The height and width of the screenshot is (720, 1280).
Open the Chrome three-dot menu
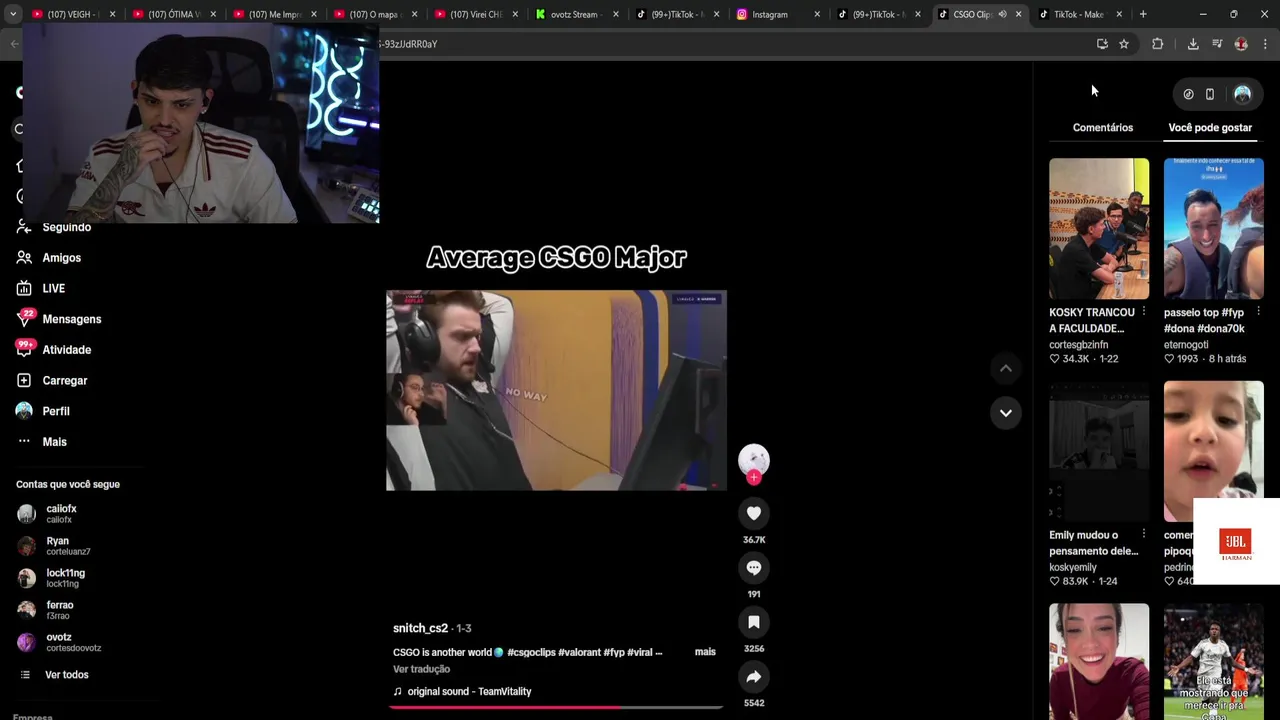[x=1265, y=44]
